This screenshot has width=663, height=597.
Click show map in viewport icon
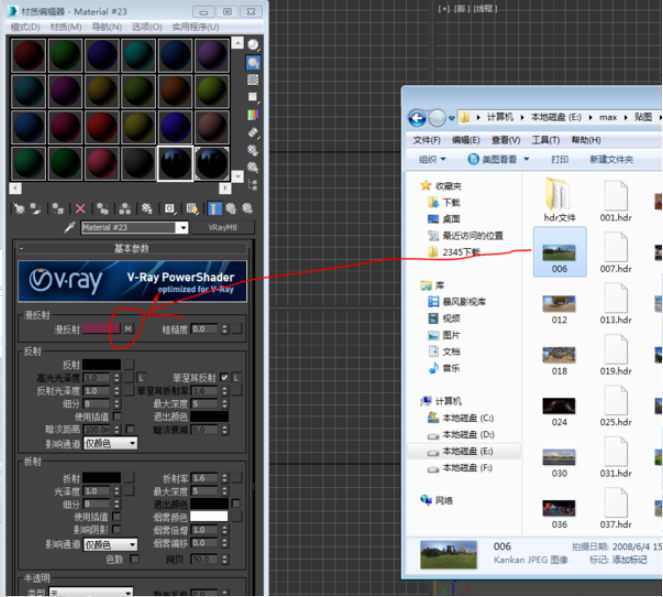point(192,208)
